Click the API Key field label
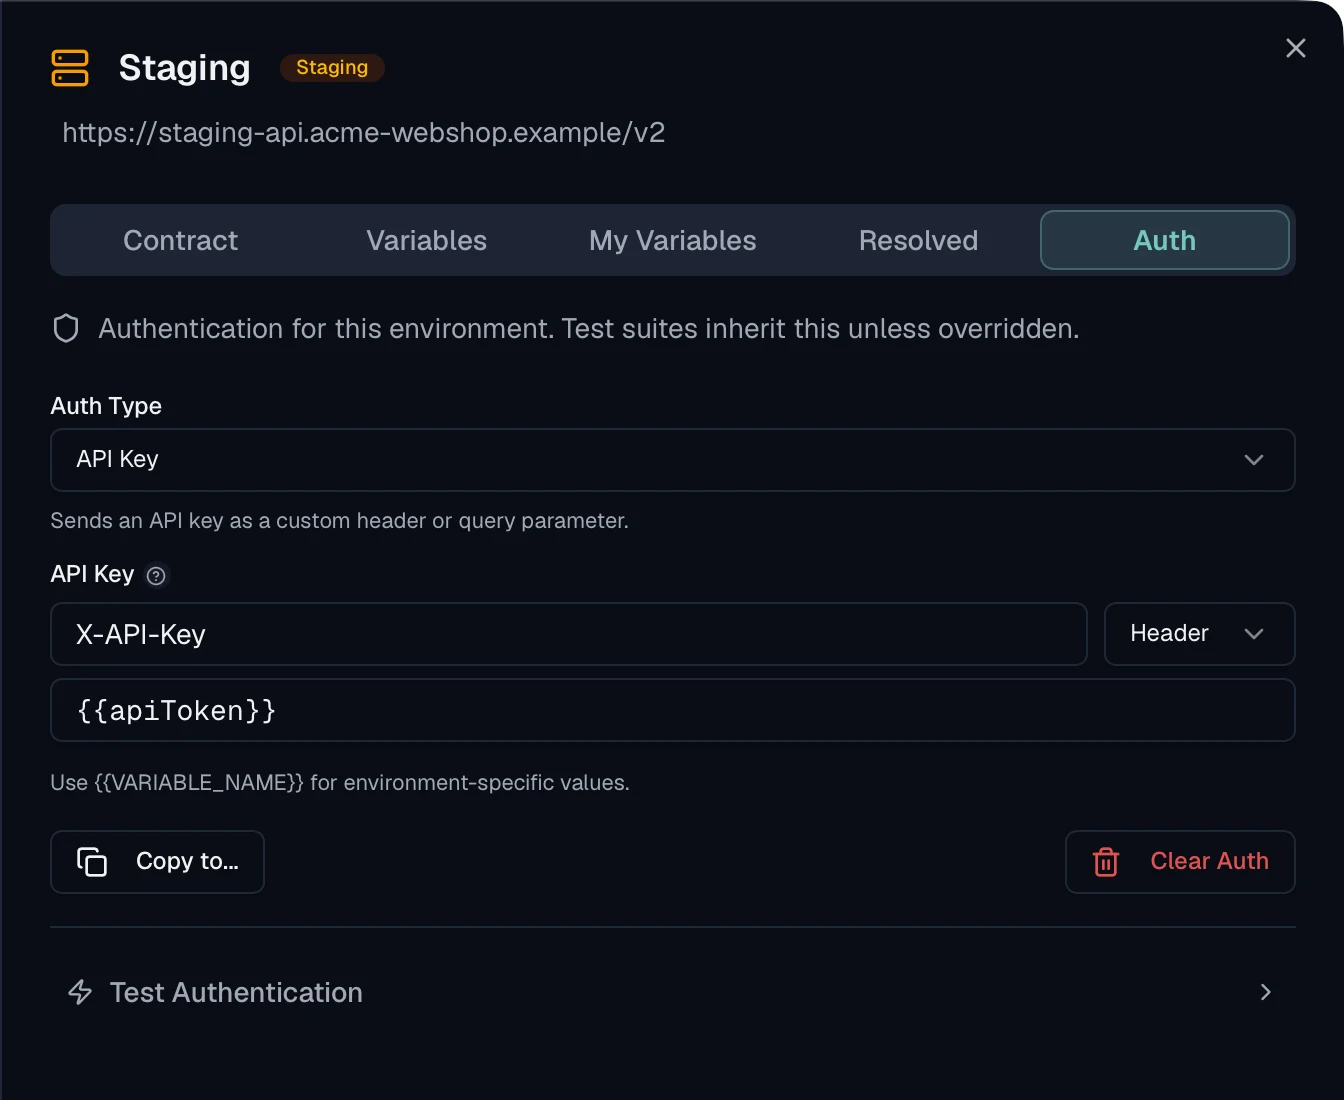This screenshot has height=1100, width=1344. pyautogui.click(x=92, y=574)
